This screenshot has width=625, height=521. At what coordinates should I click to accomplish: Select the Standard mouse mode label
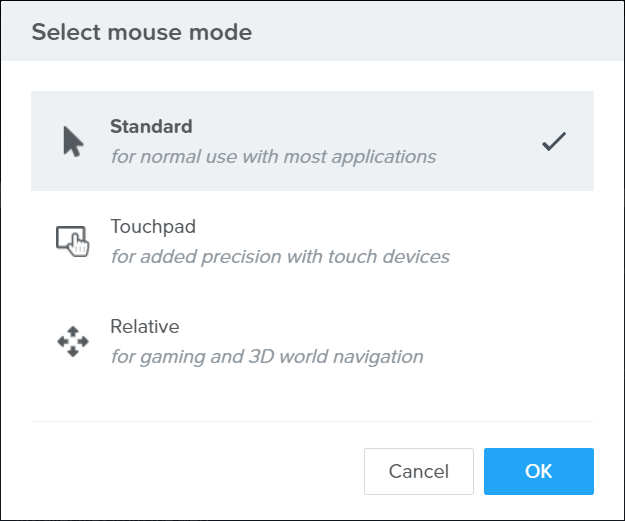click(151, 127)
